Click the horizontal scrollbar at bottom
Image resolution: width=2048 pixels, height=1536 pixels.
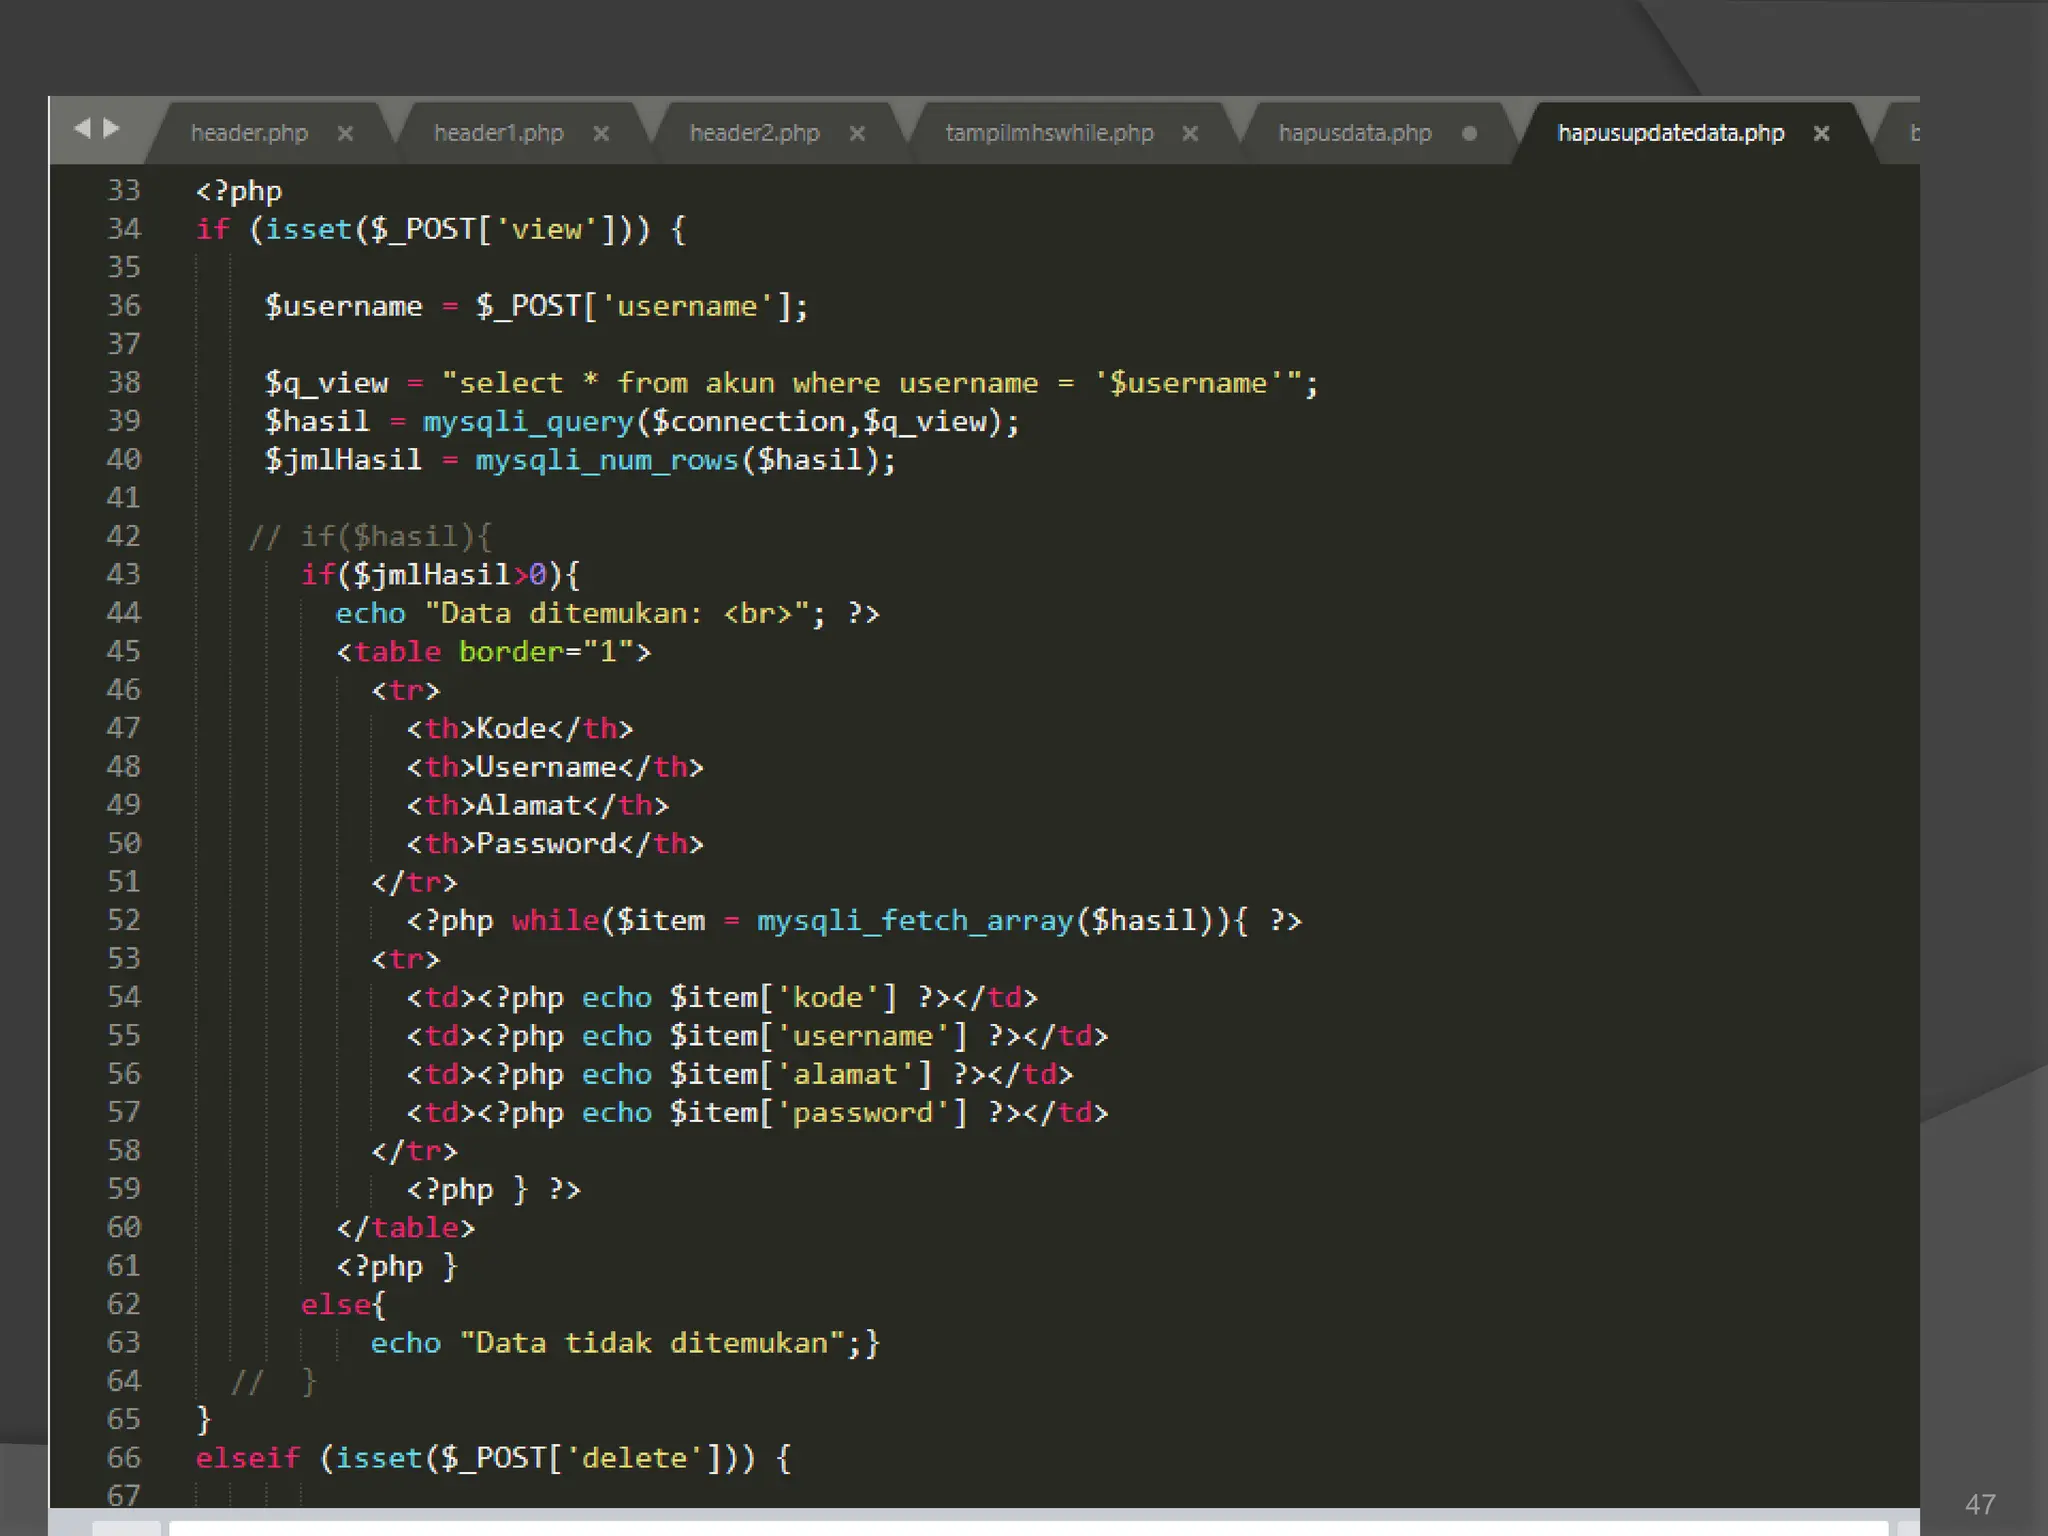1027,1527
